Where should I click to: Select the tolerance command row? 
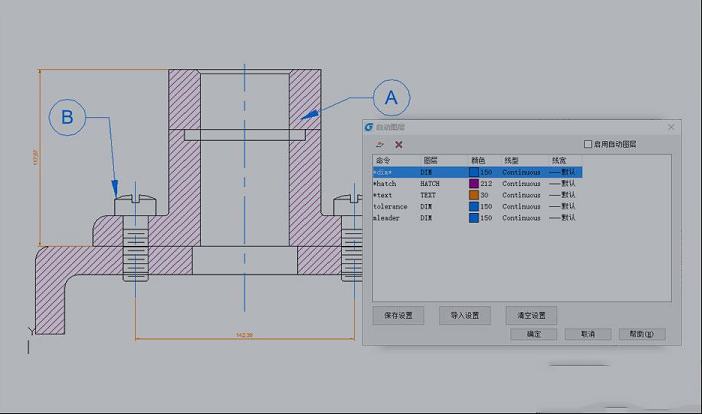[390, 206]
